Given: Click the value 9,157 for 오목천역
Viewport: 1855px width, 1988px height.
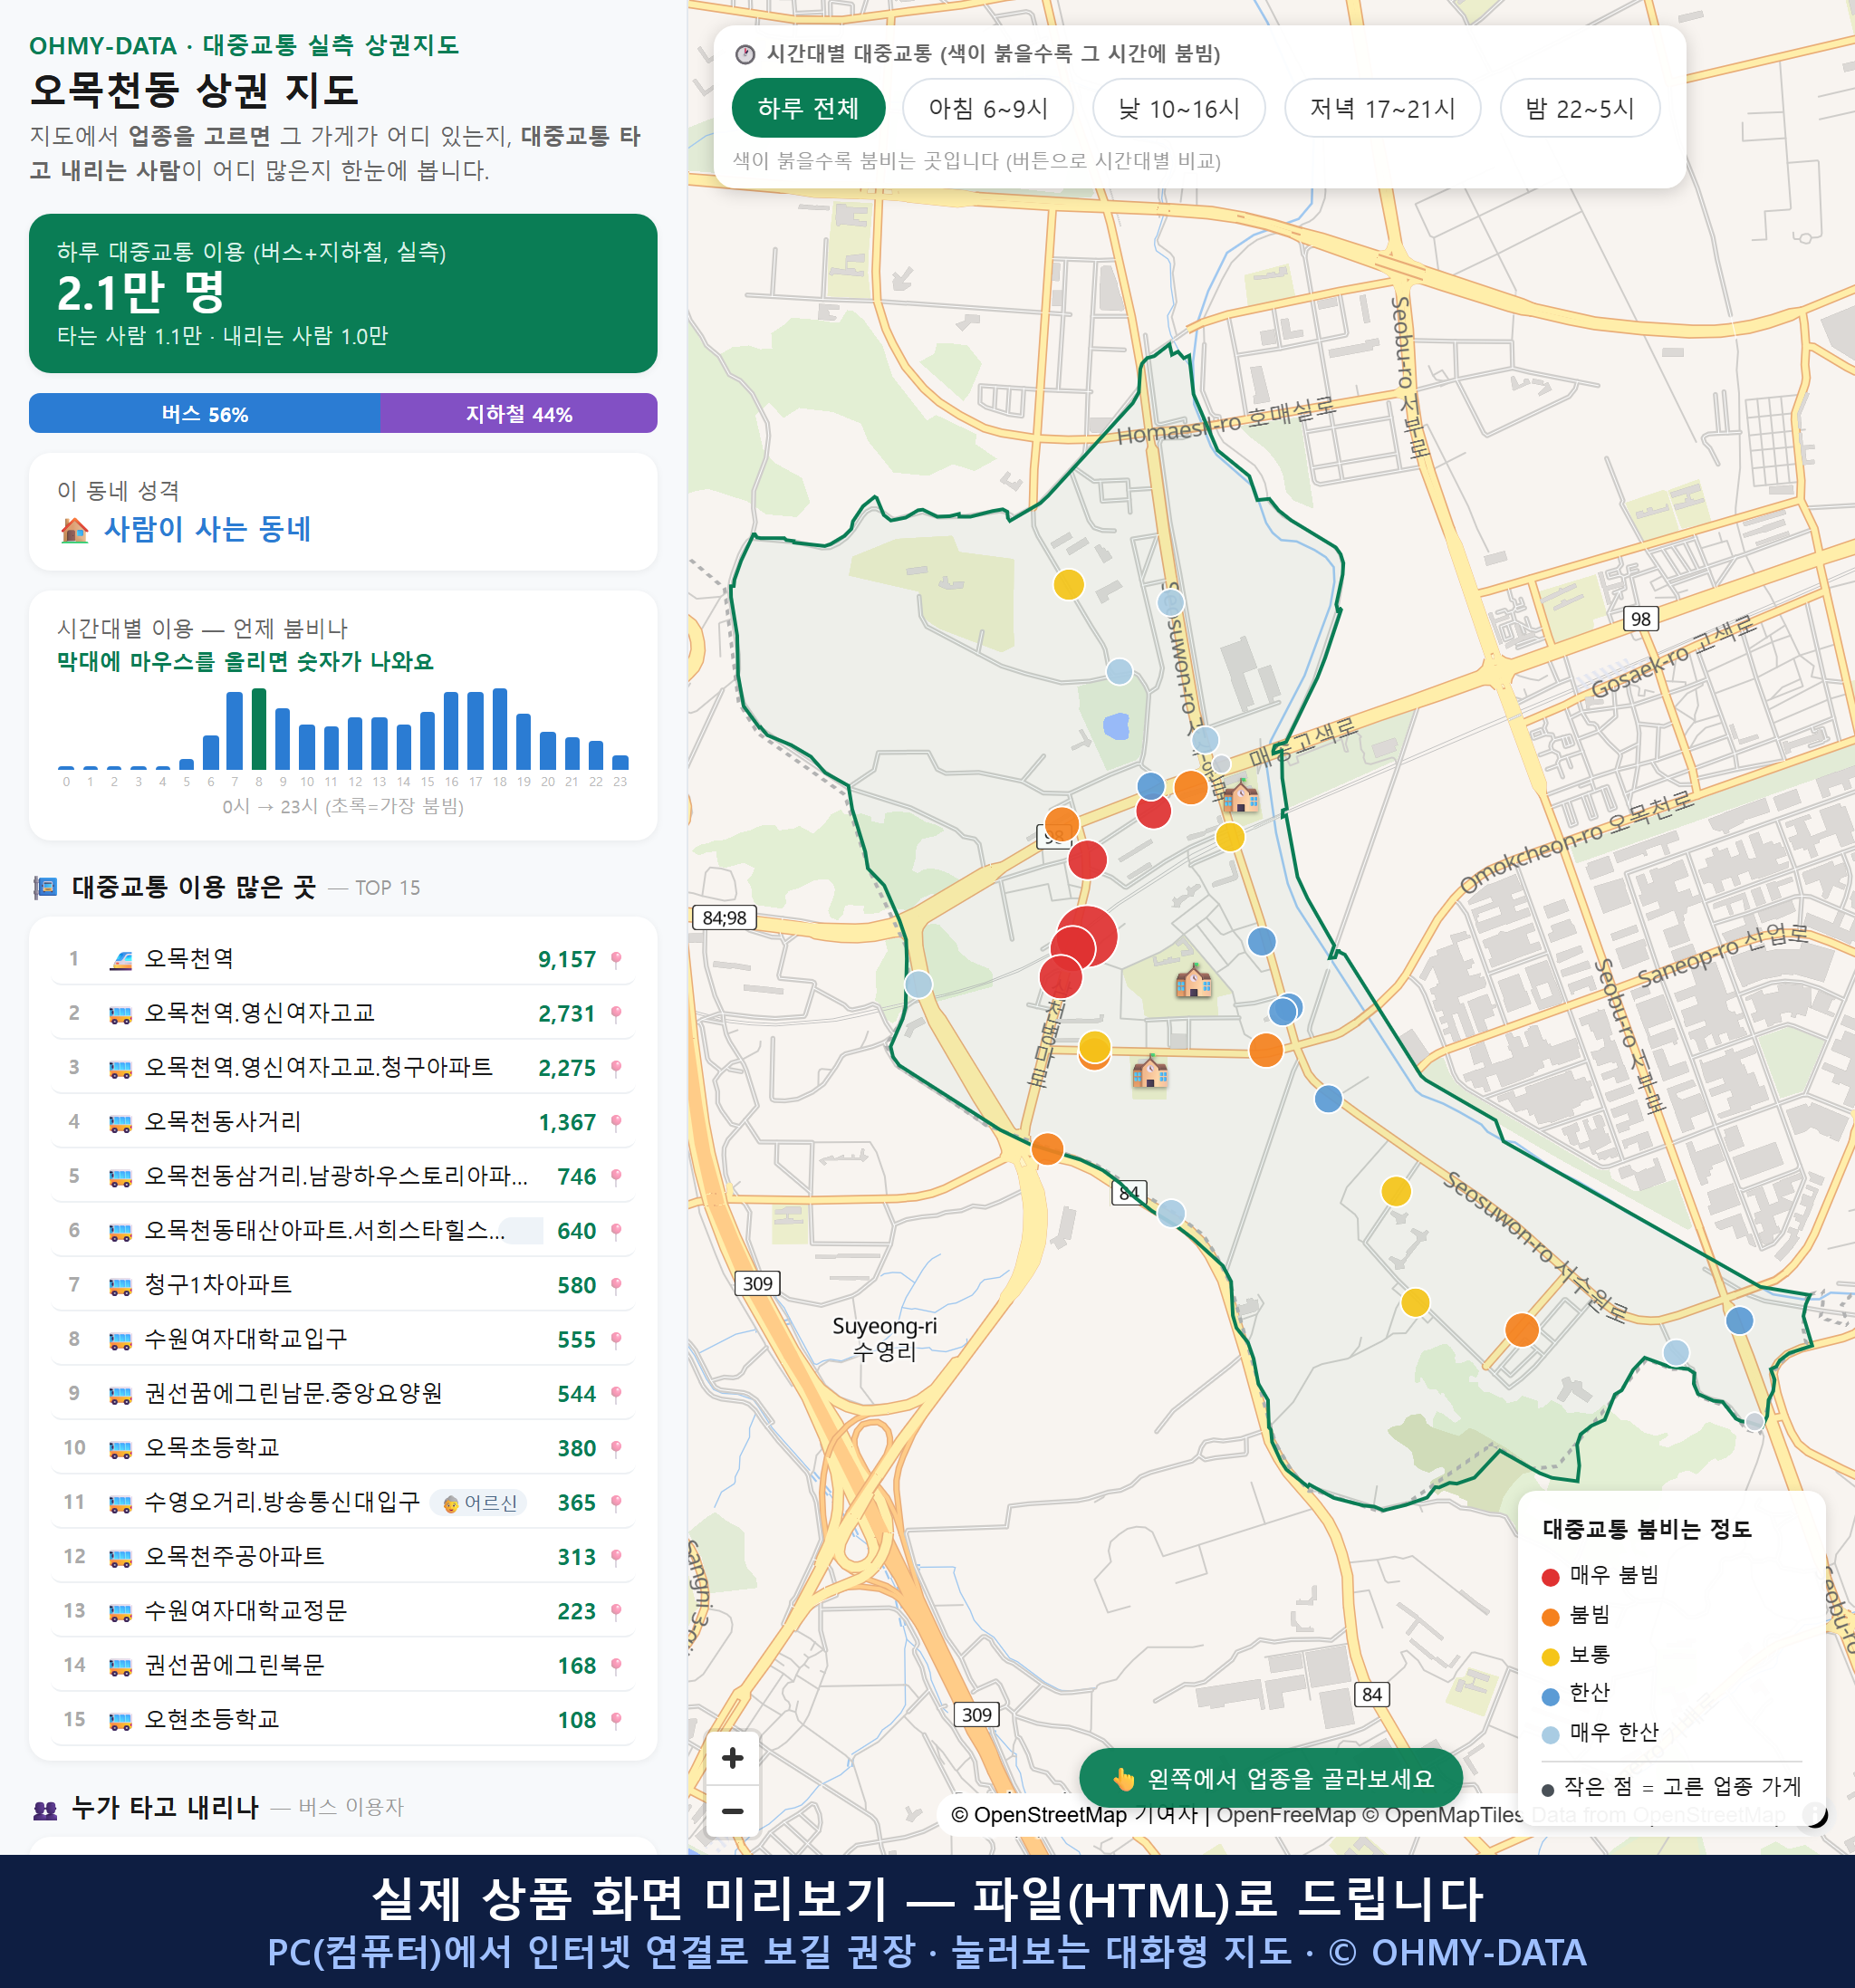Looking at the screenshot, I should click(x=567, y=960).
